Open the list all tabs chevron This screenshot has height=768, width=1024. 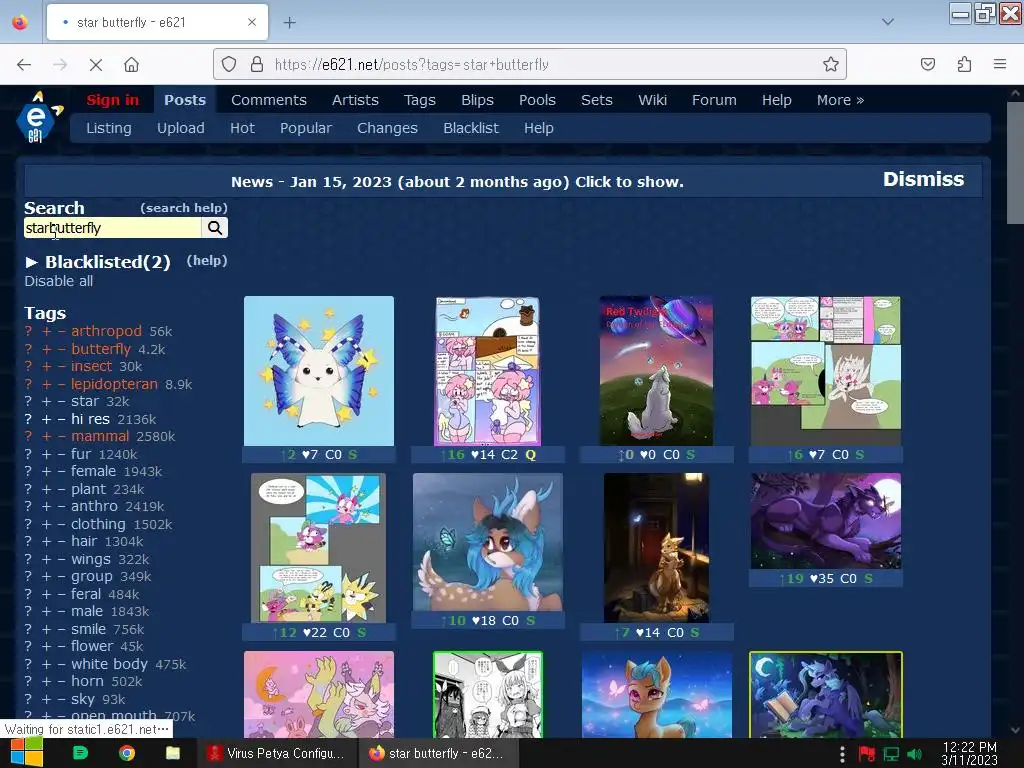pyautogui.click(x=888, y=22)
